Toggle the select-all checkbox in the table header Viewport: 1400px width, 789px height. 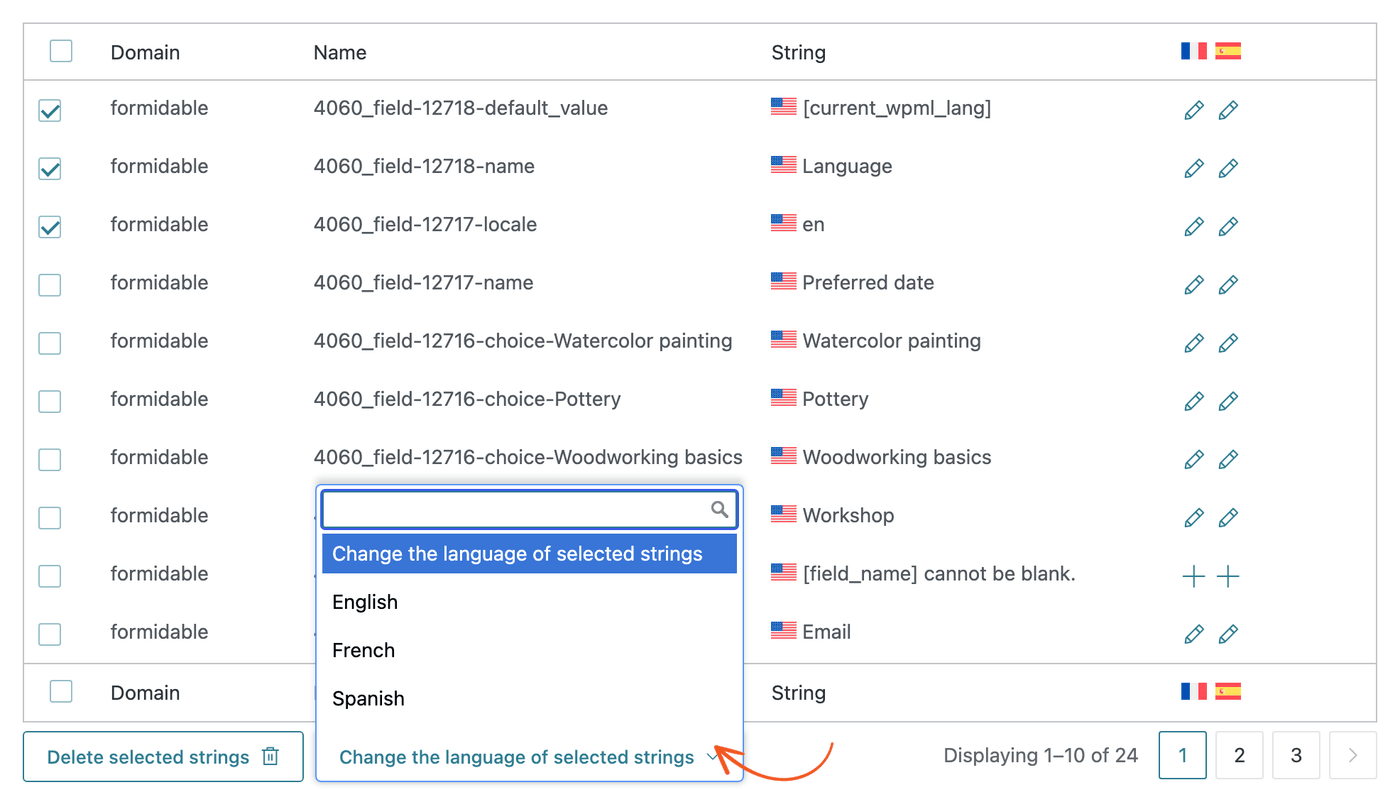coord(61,51)
